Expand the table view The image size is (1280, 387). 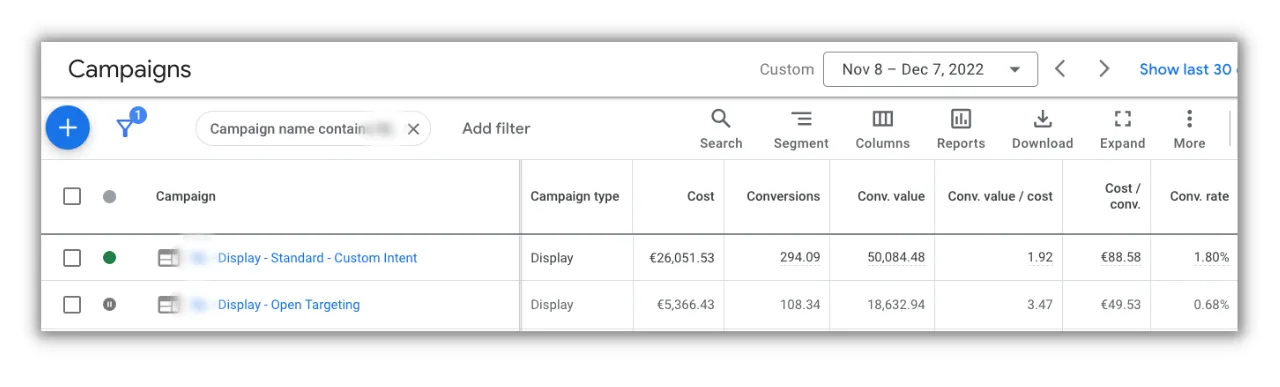coord(1123,130)
